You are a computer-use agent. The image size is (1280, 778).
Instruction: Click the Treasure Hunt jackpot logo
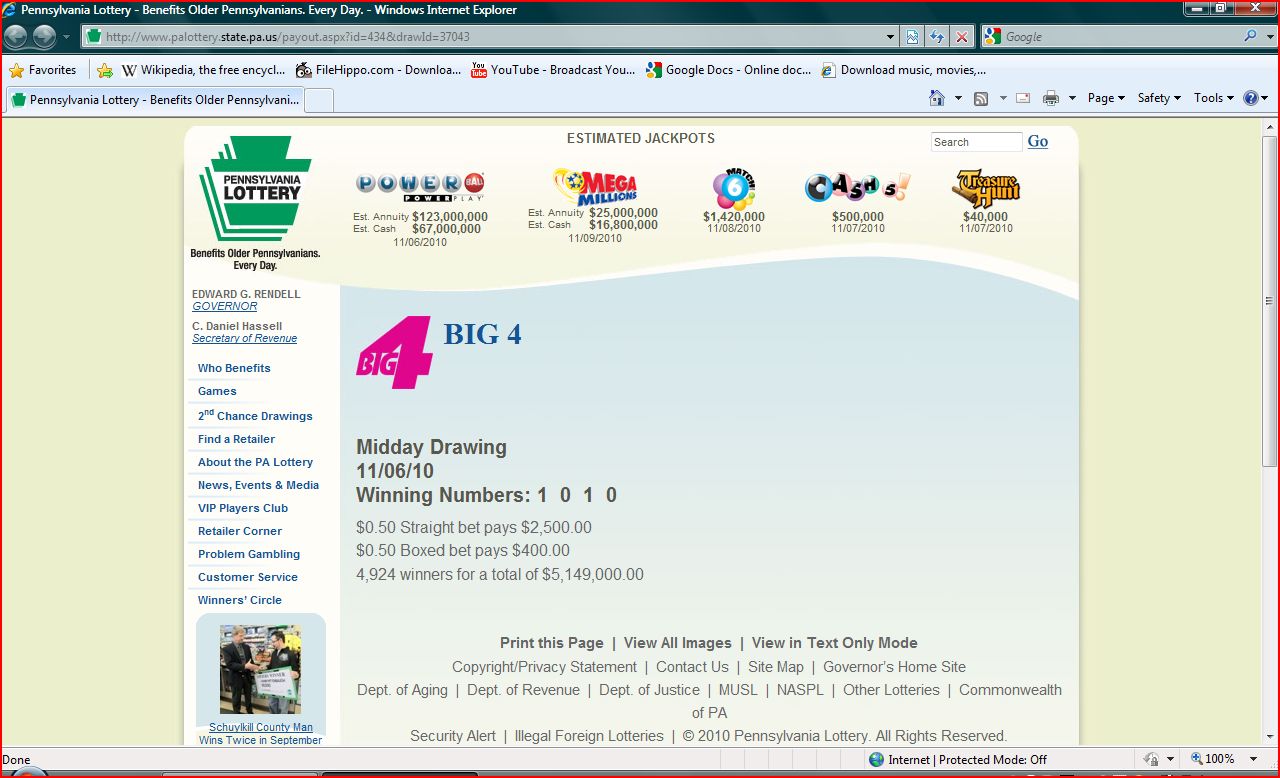tap(986, 188)
